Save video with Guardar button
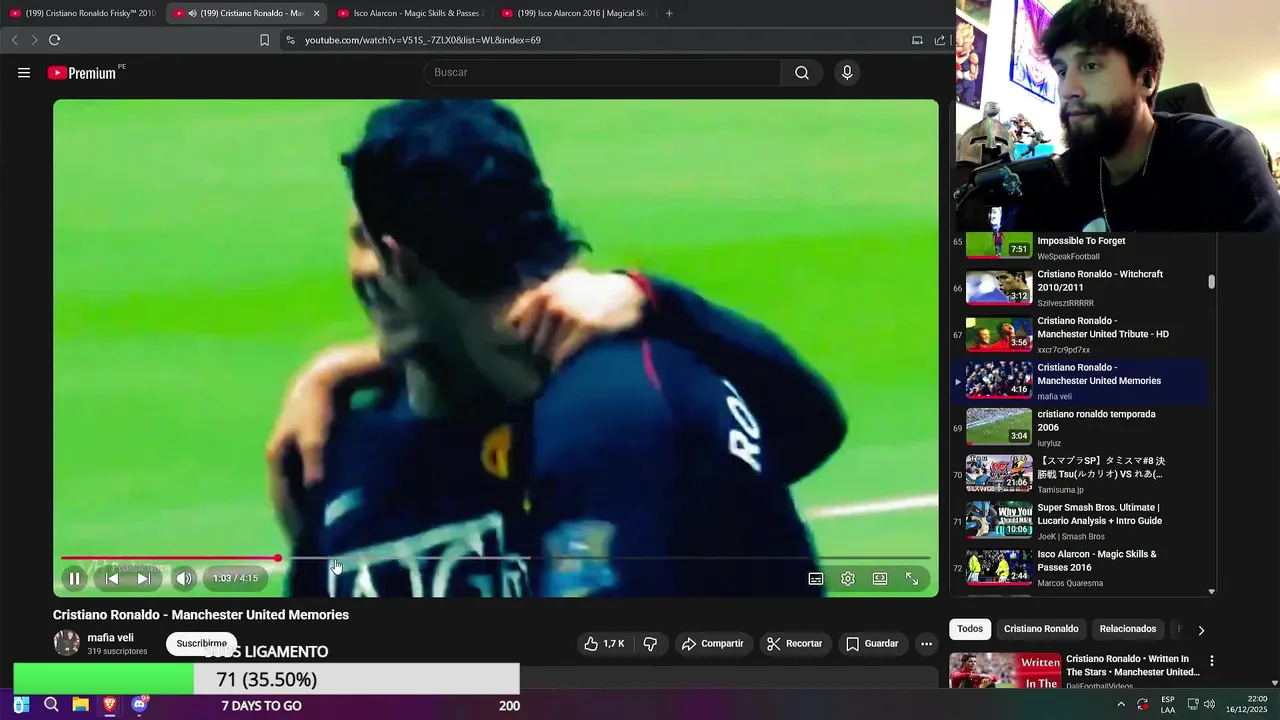This screenshot has height=720, width=1280. coord(872,644)
